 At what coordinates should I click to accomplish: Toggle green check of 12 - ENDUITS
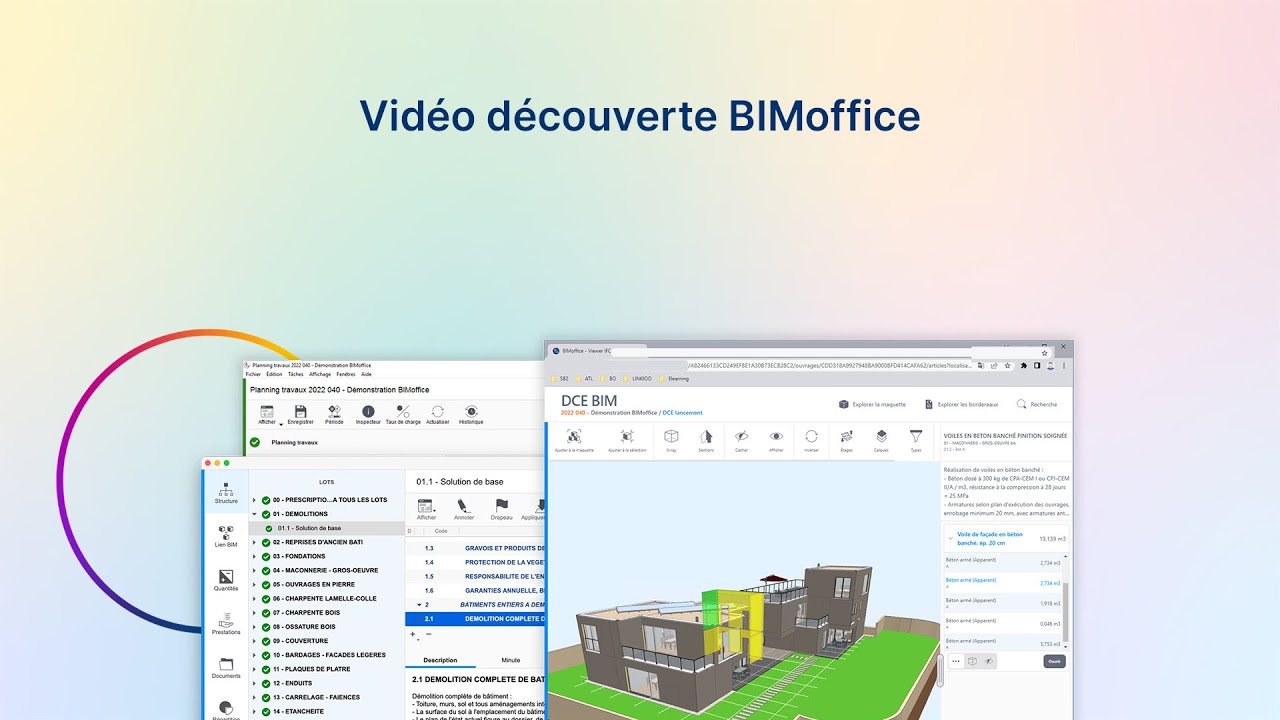tap(266, 683)
